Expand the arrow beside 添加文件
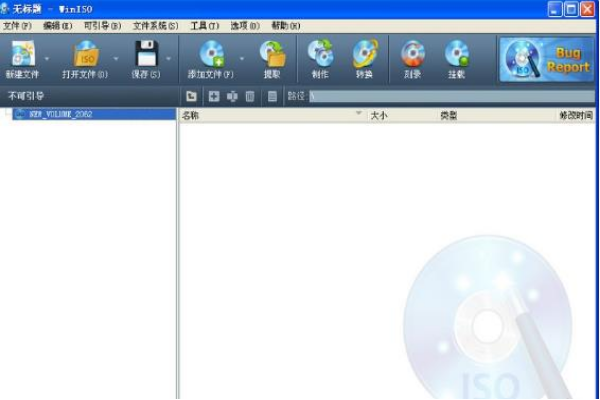600x400 pixels. pyautogui.click(x=241, y=59)
